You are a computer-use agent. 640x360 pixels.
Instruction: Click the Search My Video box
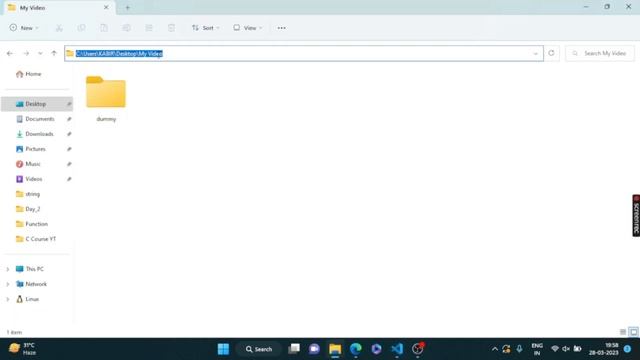600,53
